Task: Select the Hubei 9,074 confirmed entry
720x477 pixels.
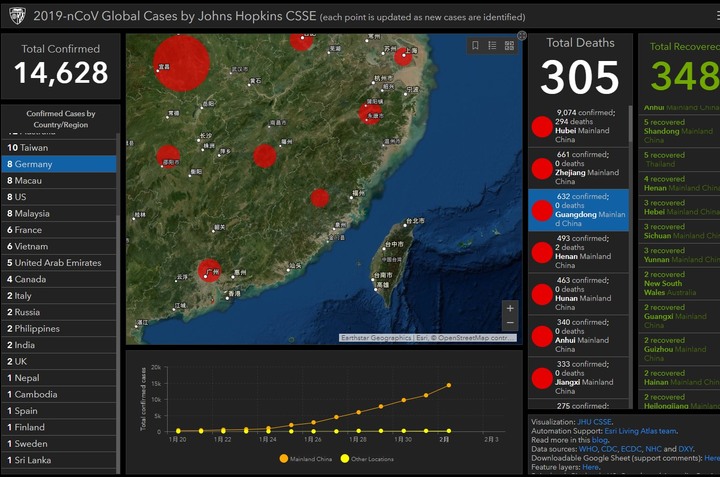Action: pos(579,126)
